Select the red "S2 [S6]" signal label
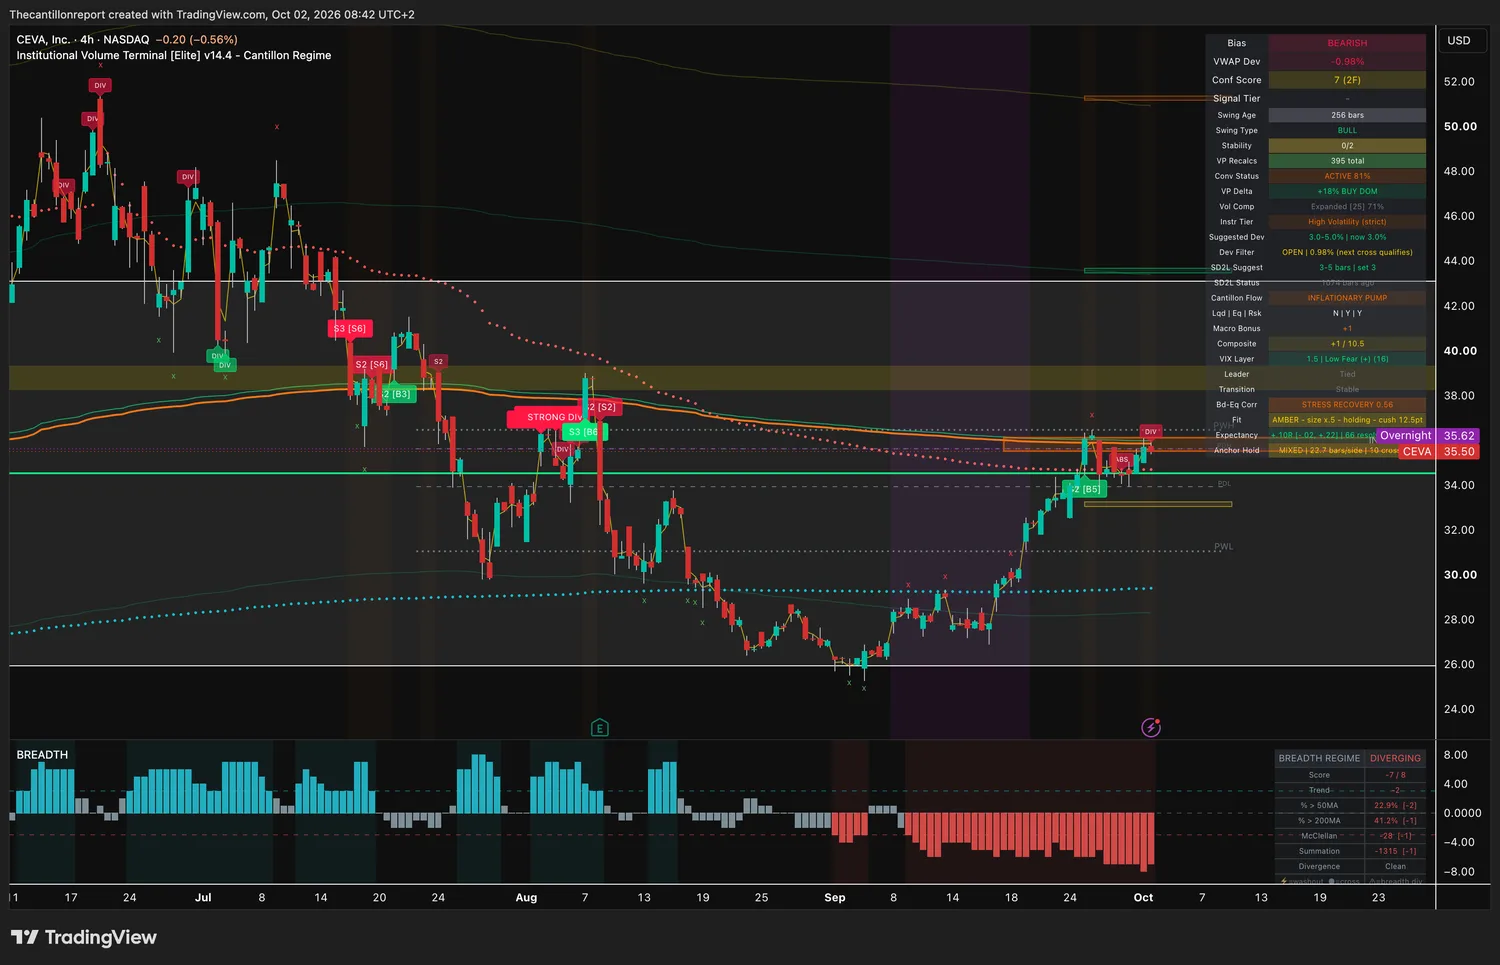Image resolution: width=1500 pixels, height=965 pixels. 371,365
